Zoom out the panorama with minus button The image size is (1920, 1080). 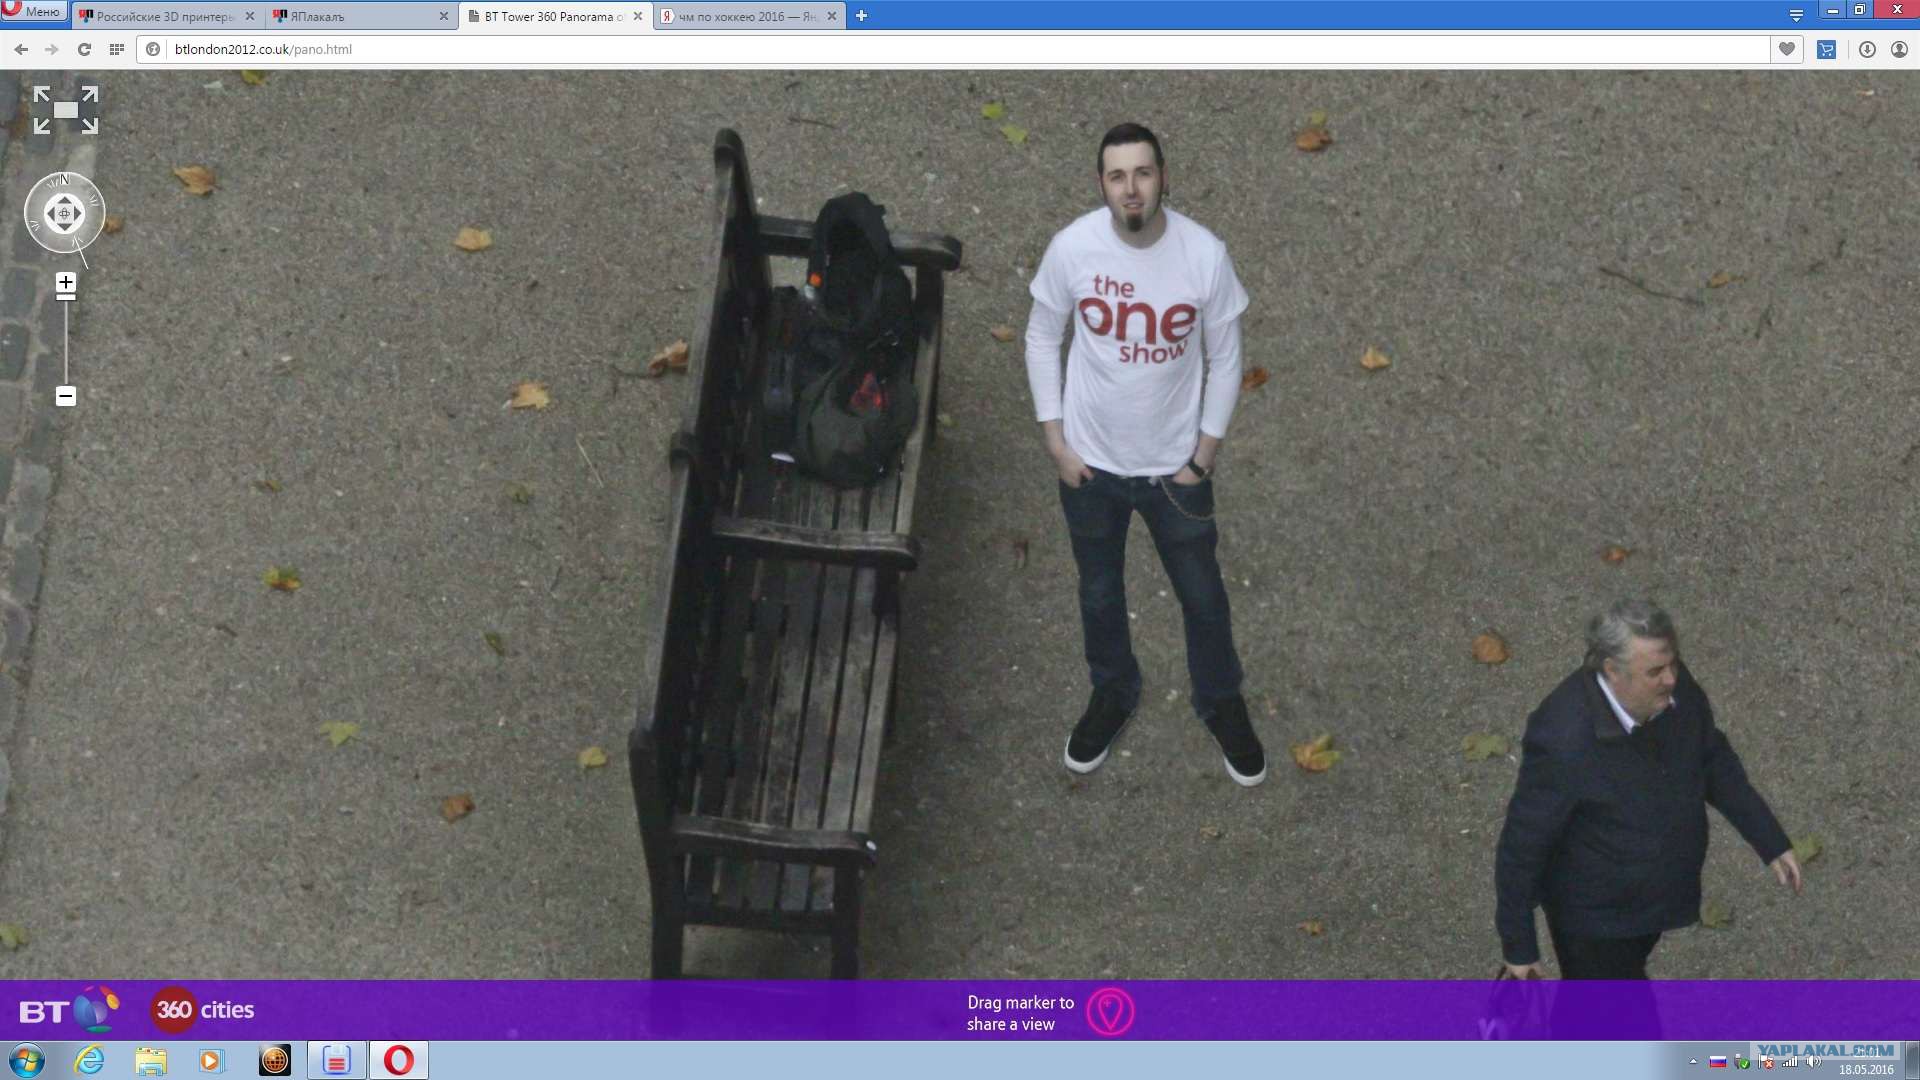click(66, 396)
